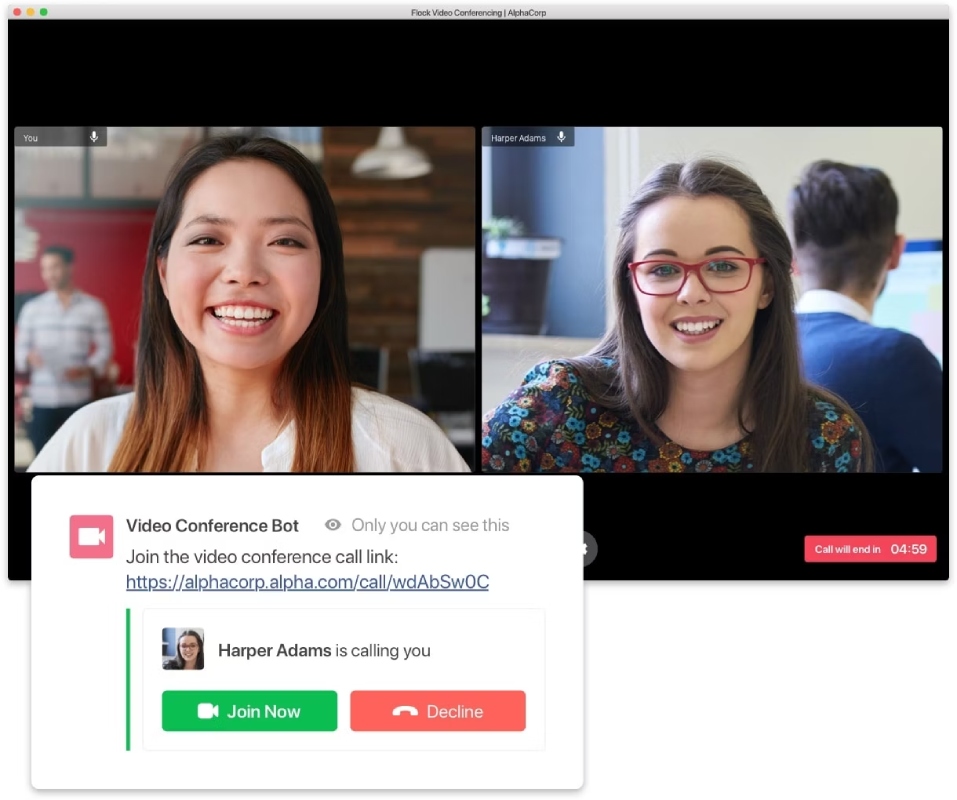Click Harper Adams's avatar thumbnail in the notification
This screenshot has width=957, height=800.
tap(183, 649)
